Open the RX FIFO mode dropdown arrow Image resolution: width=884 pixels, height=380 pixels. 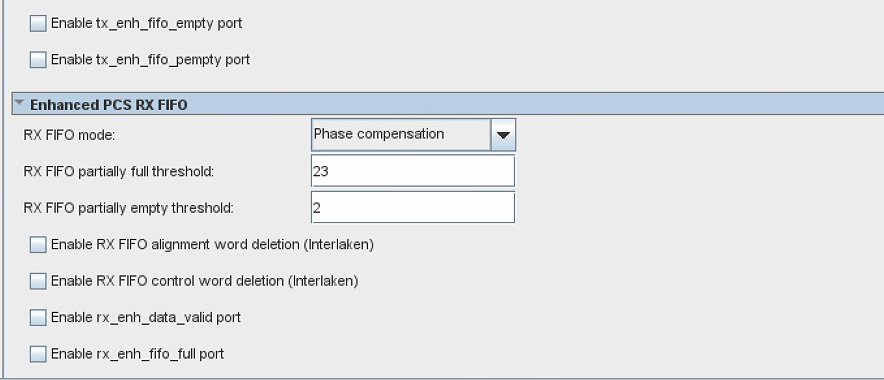tap(503, 135)
